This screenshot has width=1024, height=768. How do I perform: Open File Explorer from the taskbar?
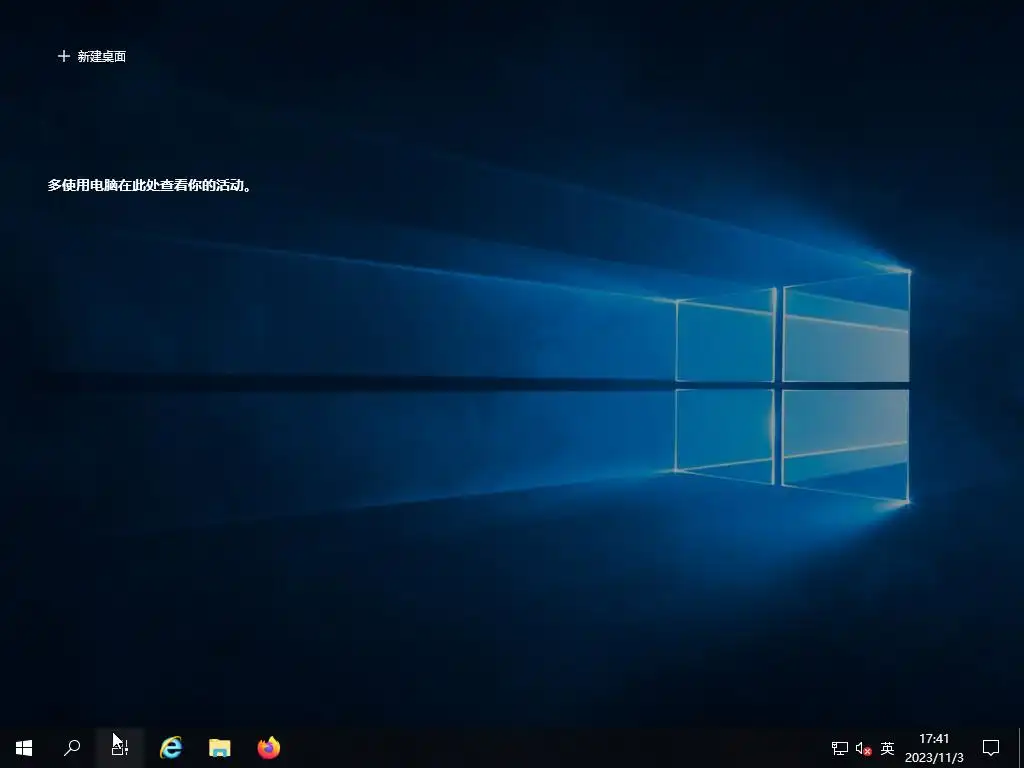pyautogui.click(x=219, y=748)
